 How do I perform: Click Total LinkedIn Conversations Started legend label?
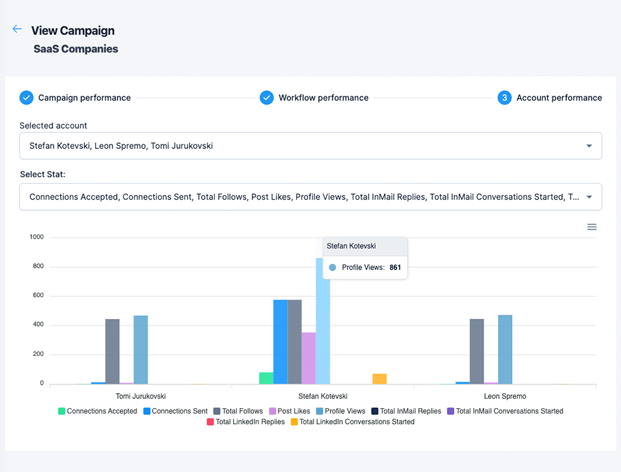pyautogui.click(x=358, y=422)
